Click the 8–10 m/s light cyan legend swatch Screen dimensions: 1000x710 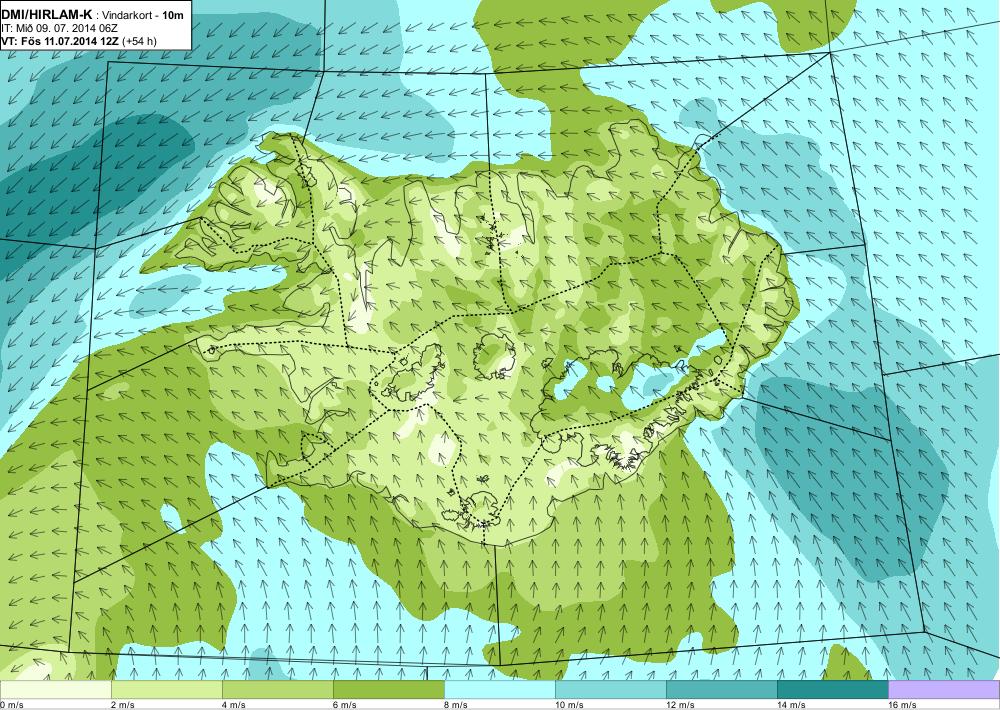coord(499,690)
